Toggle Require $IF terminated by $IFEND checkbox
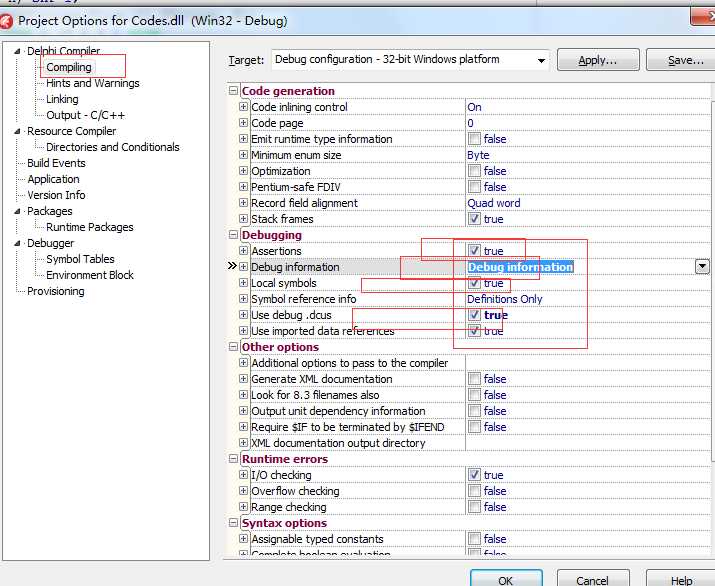Image resolution: width=715 pixels, height=586 pixels. coord(474,427)
